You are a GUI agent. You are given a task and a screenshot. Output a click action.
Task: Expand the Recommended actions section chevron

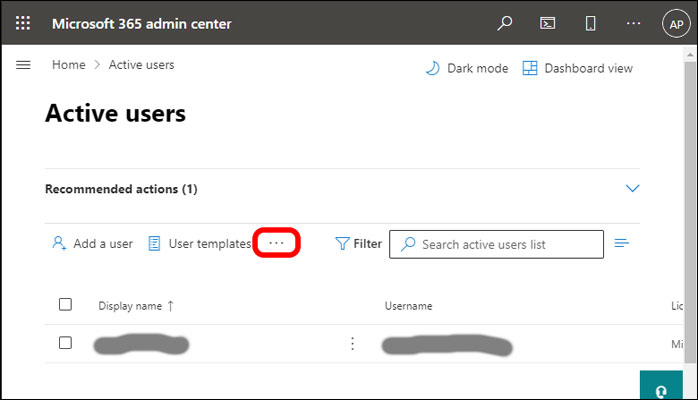click(631, 188)
